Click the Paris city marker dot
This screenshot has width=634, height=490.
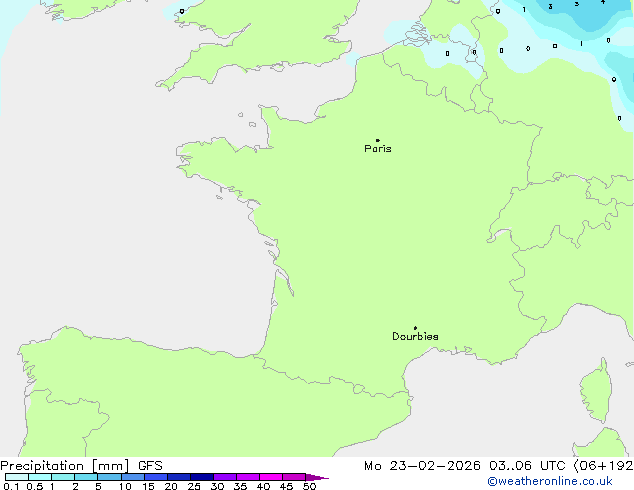(x=377, y=140)
